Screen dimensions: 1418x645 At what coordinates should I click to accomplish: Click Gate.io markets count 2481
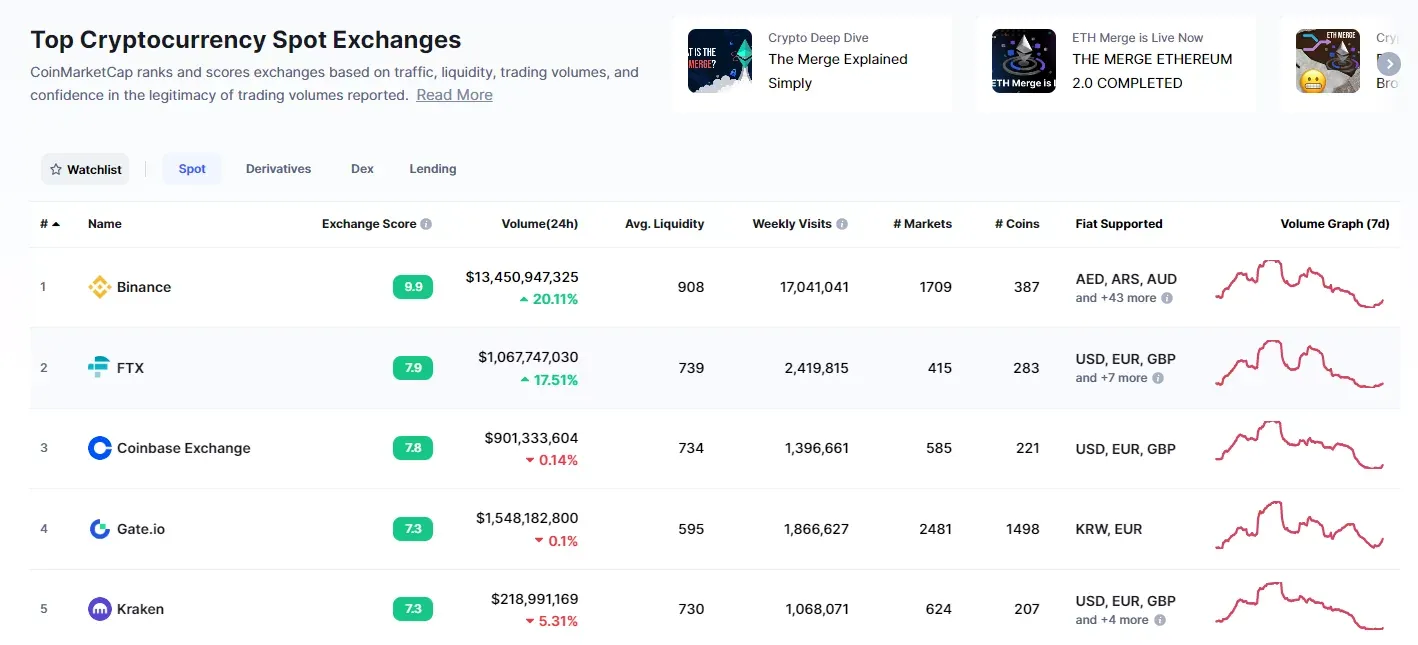935,529
